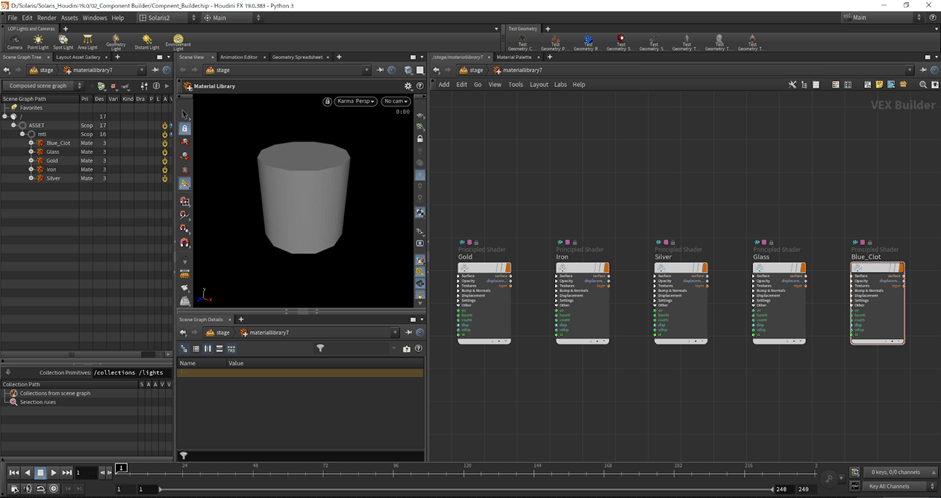This screenshot has width=941, height=498.
Task: Switch to the Geometry Spreadsheet tab
Action: [x=296, y=57]
